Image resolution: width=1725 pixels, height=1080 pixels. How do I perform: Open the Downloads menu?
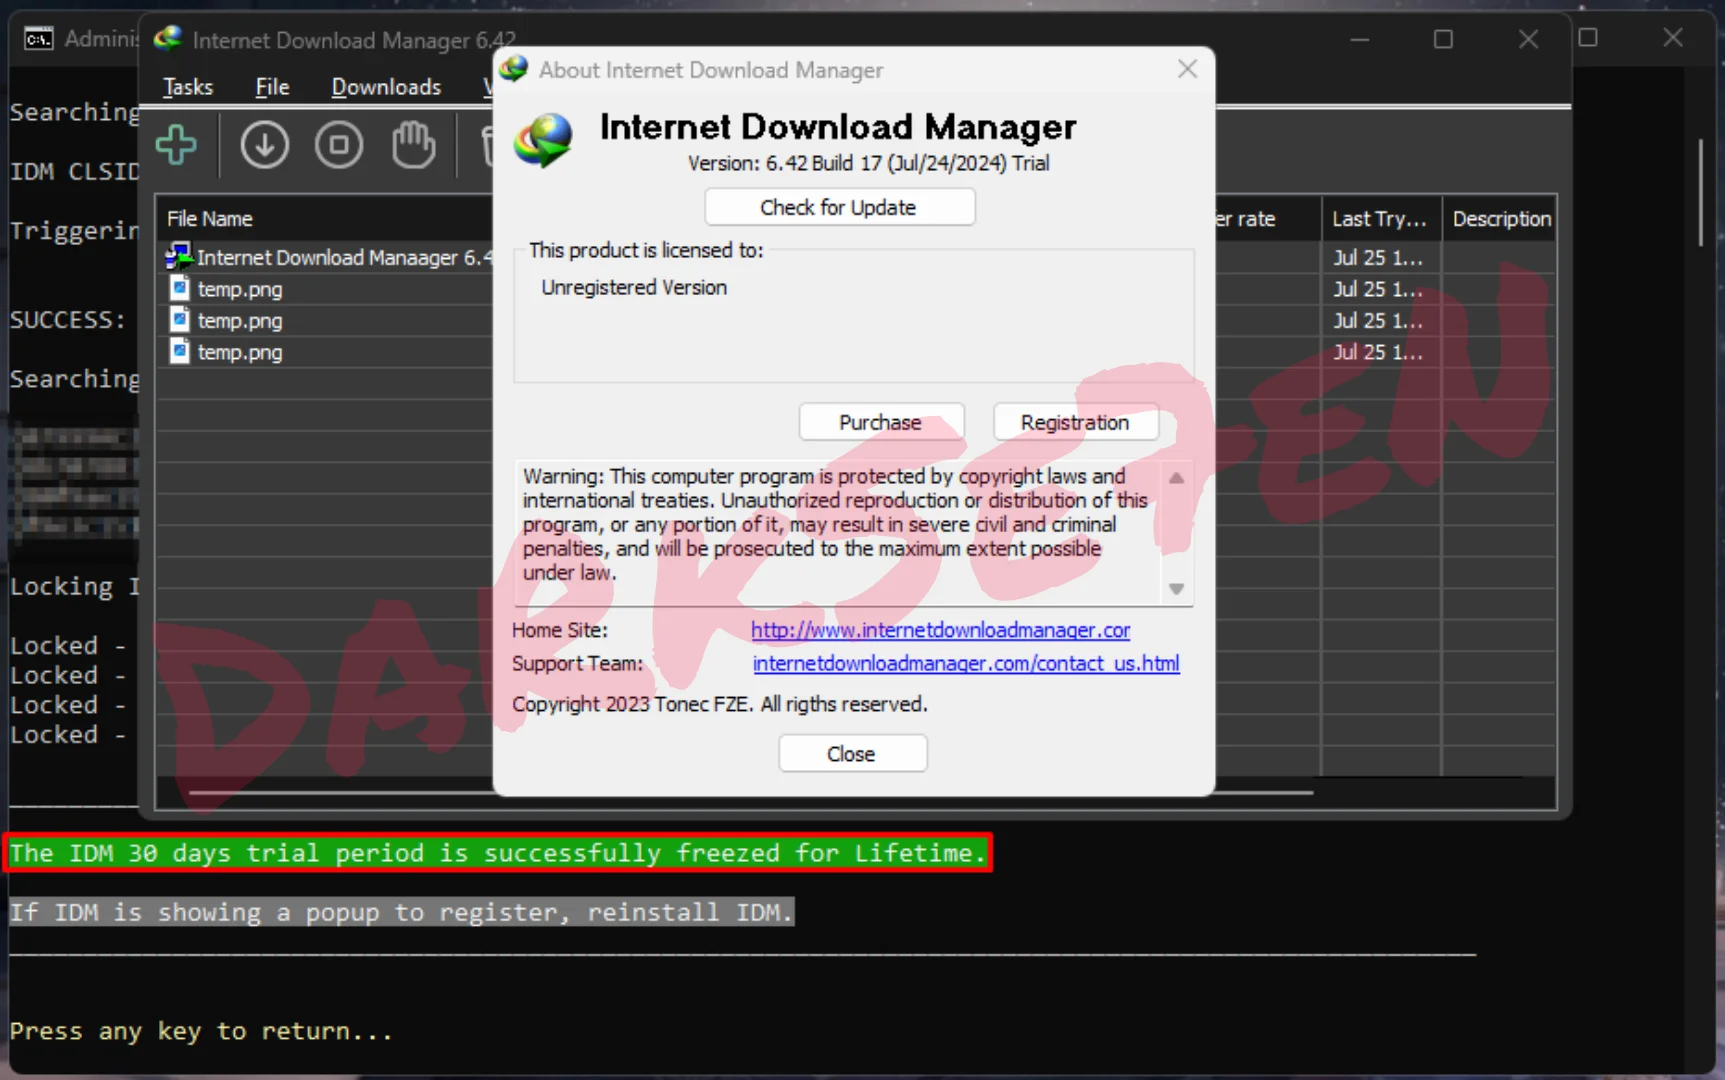[x=386, y=87]
